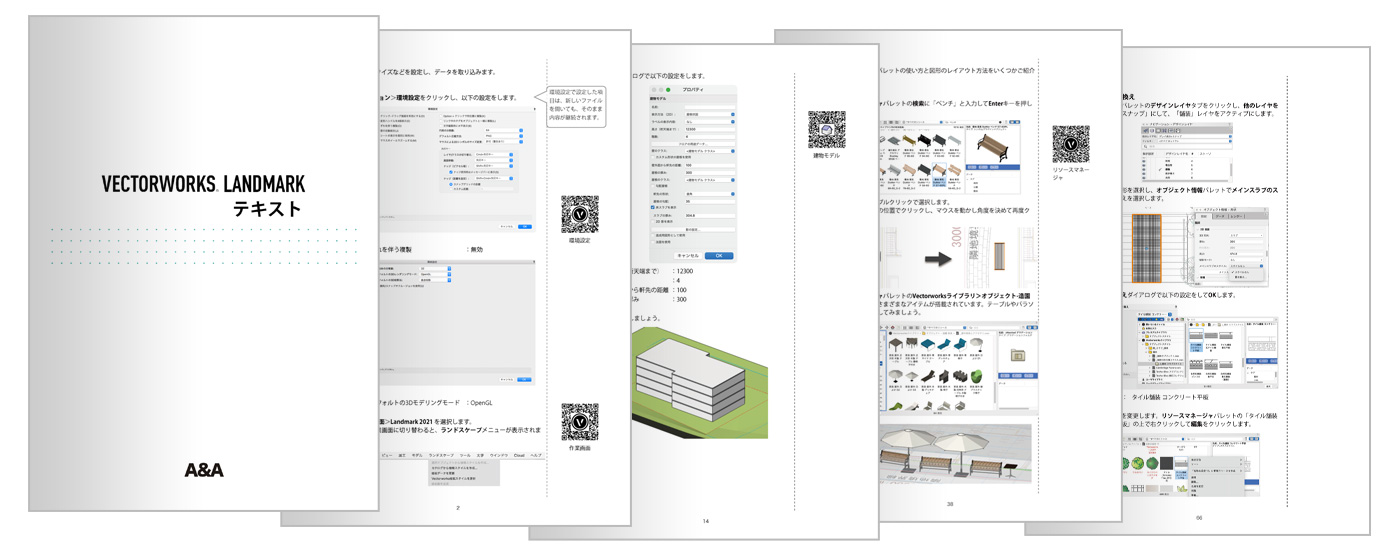Click the ウインドウ menu in the menu bar screenshot
The image size is (1400, 550).
coord(497,455)
